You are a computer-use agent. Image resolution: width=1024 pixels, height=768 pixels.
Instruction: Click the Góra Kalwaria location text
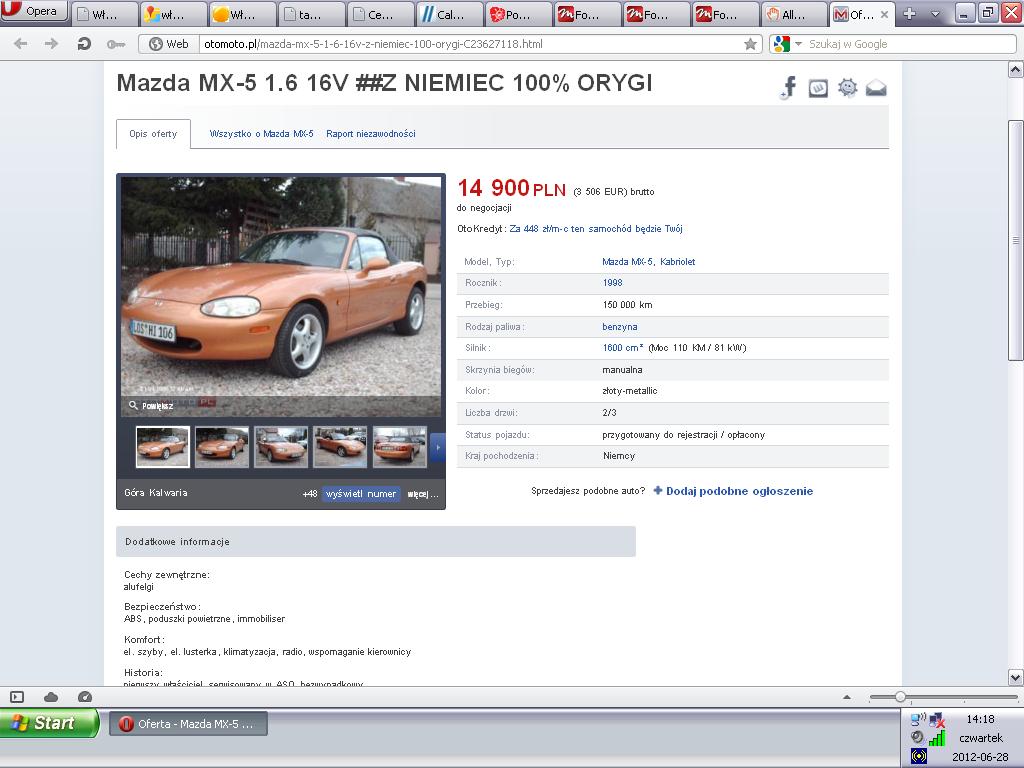tap(155, 493)
